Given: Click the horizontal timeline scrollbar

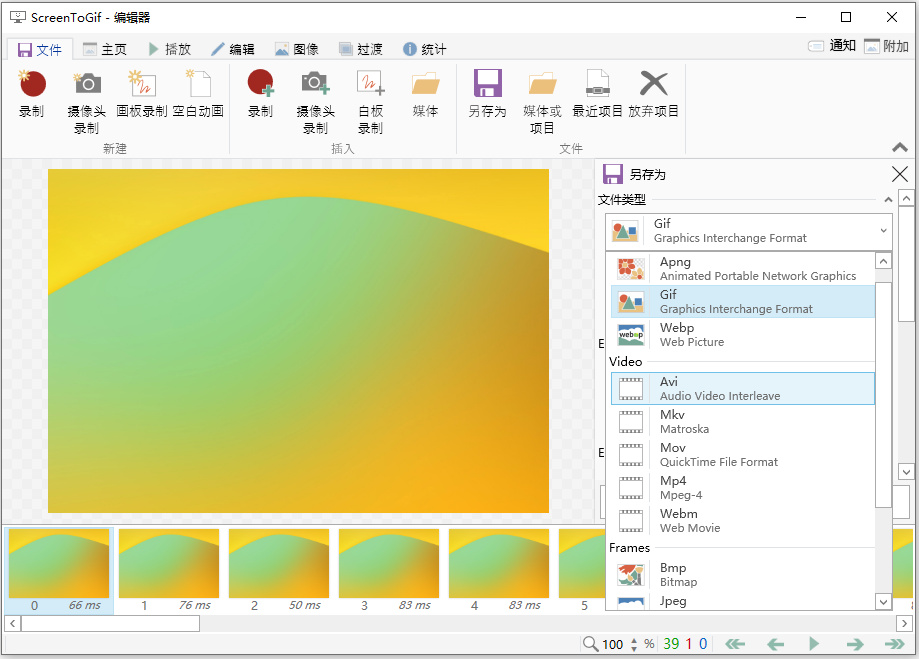Looking at the screenshot, I should click(110, 623).
